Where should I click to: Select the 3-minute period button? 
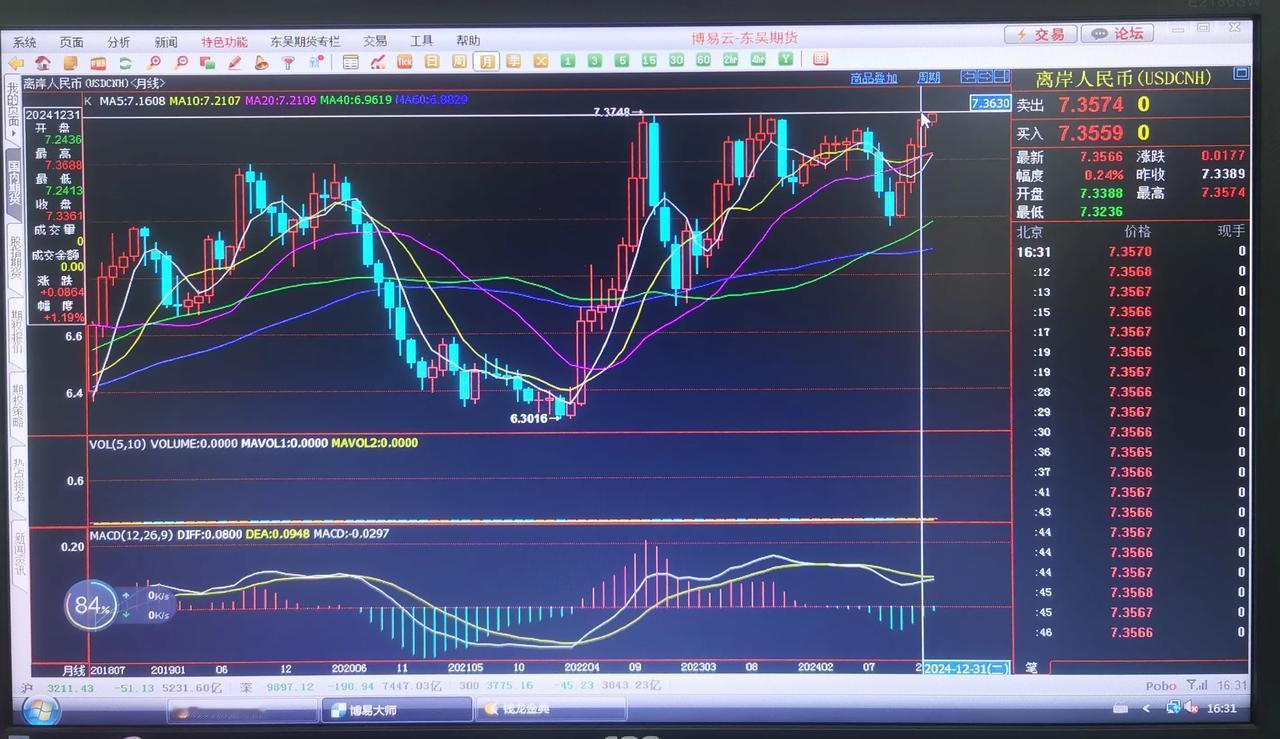[x=595, y=61]
